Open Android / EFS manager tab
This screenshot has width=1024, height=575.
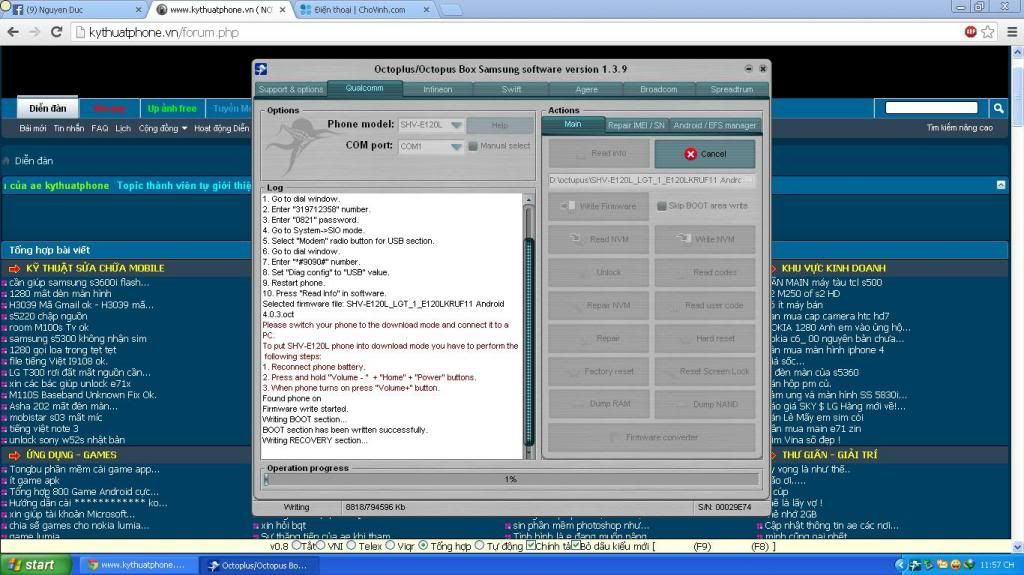(714, 125)
